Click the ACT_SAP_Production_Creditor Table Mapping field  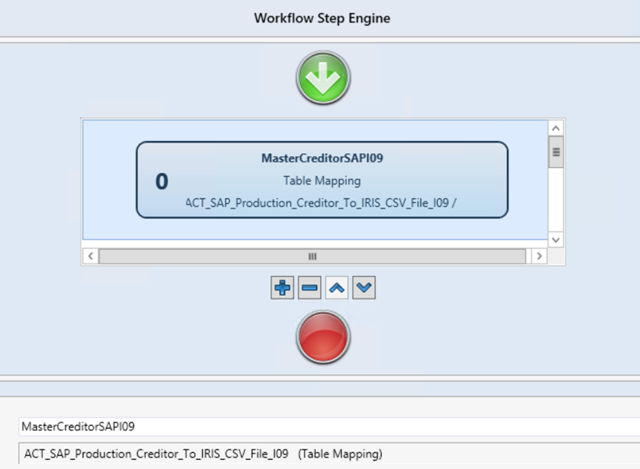tap(329, 453)
